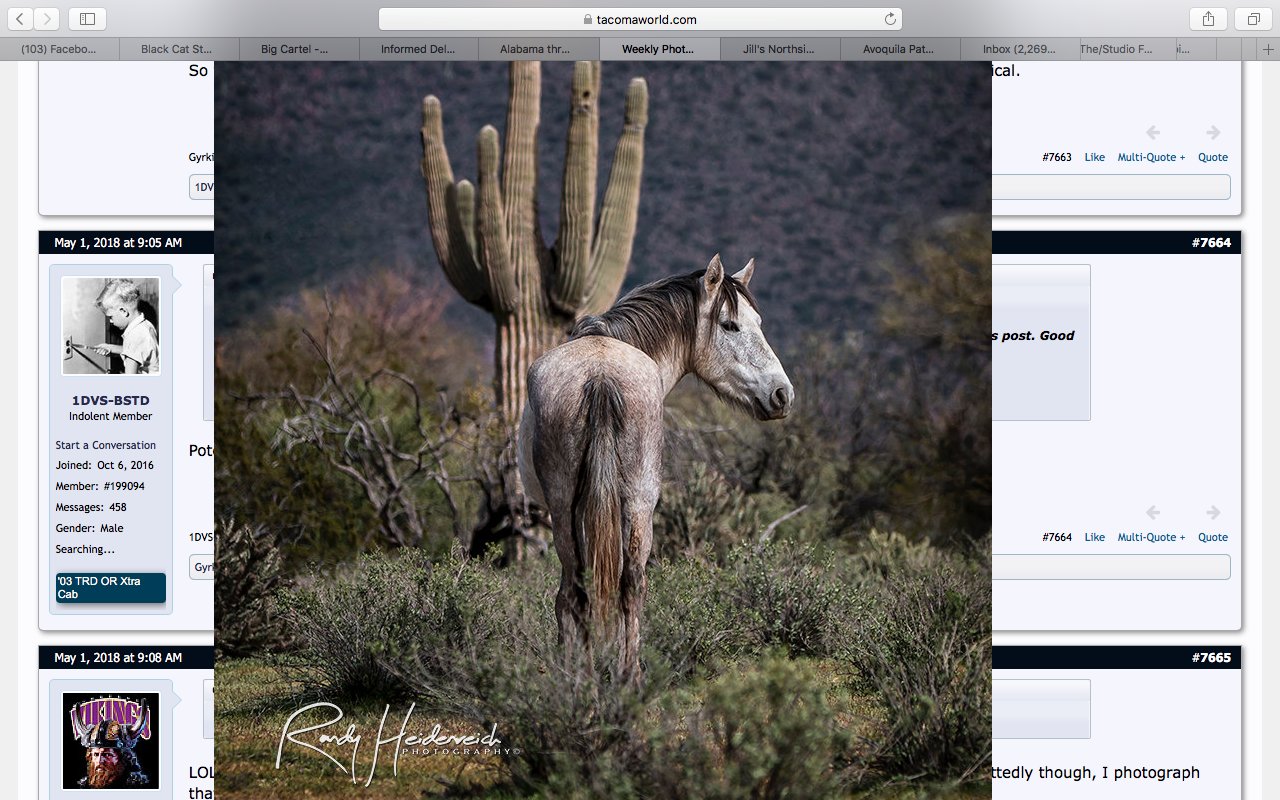Viewport: 1280px width, 800px height.
Task: Show the Safari sidebar
Action: pyautogui.click(x=88, y=19)
